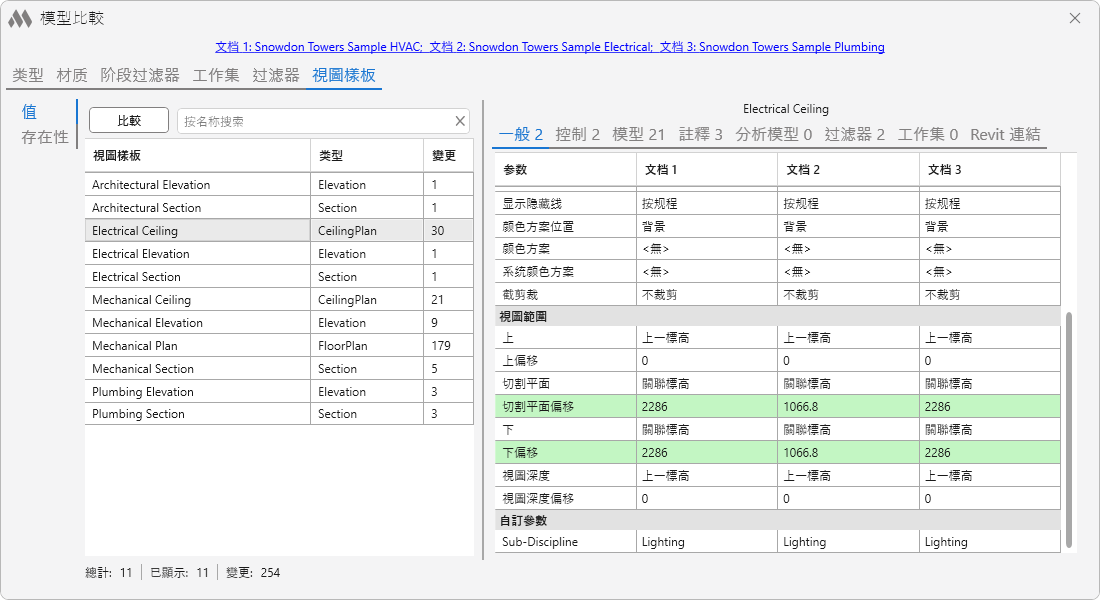
Task: Open the Snowdon Towers Sample Plumbing link
Action: click(772, 47)
